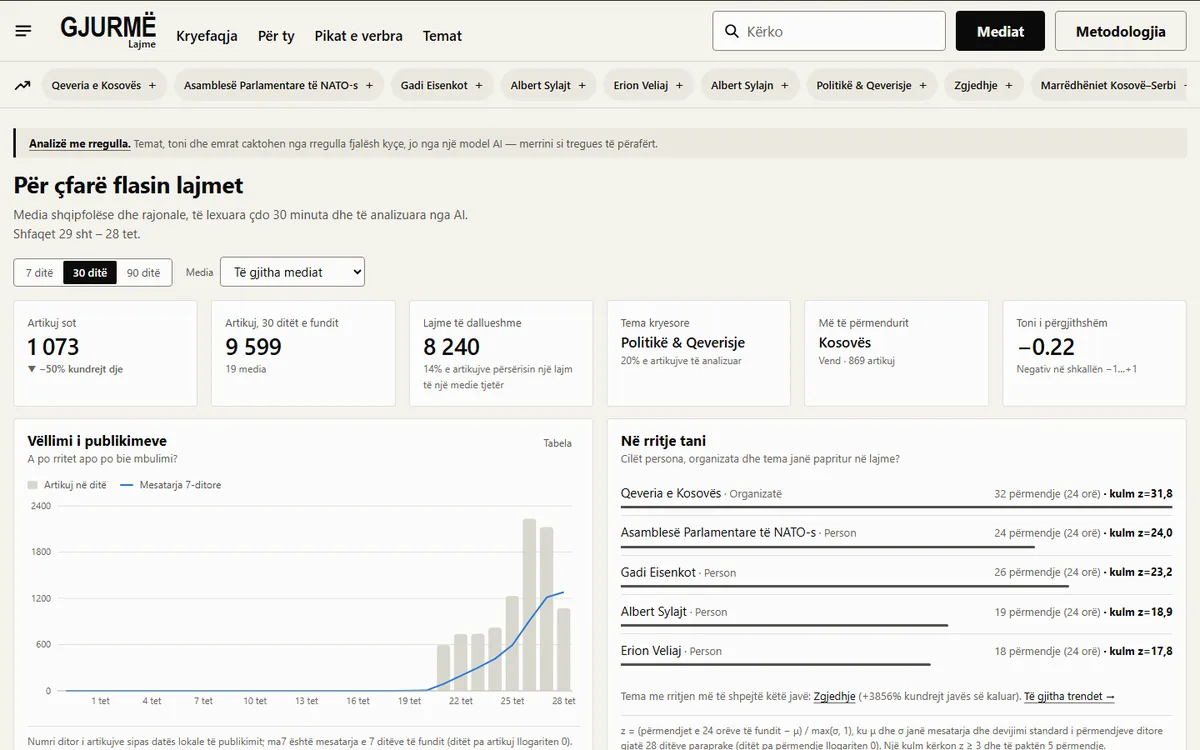Open Temat page

(442, 36)
